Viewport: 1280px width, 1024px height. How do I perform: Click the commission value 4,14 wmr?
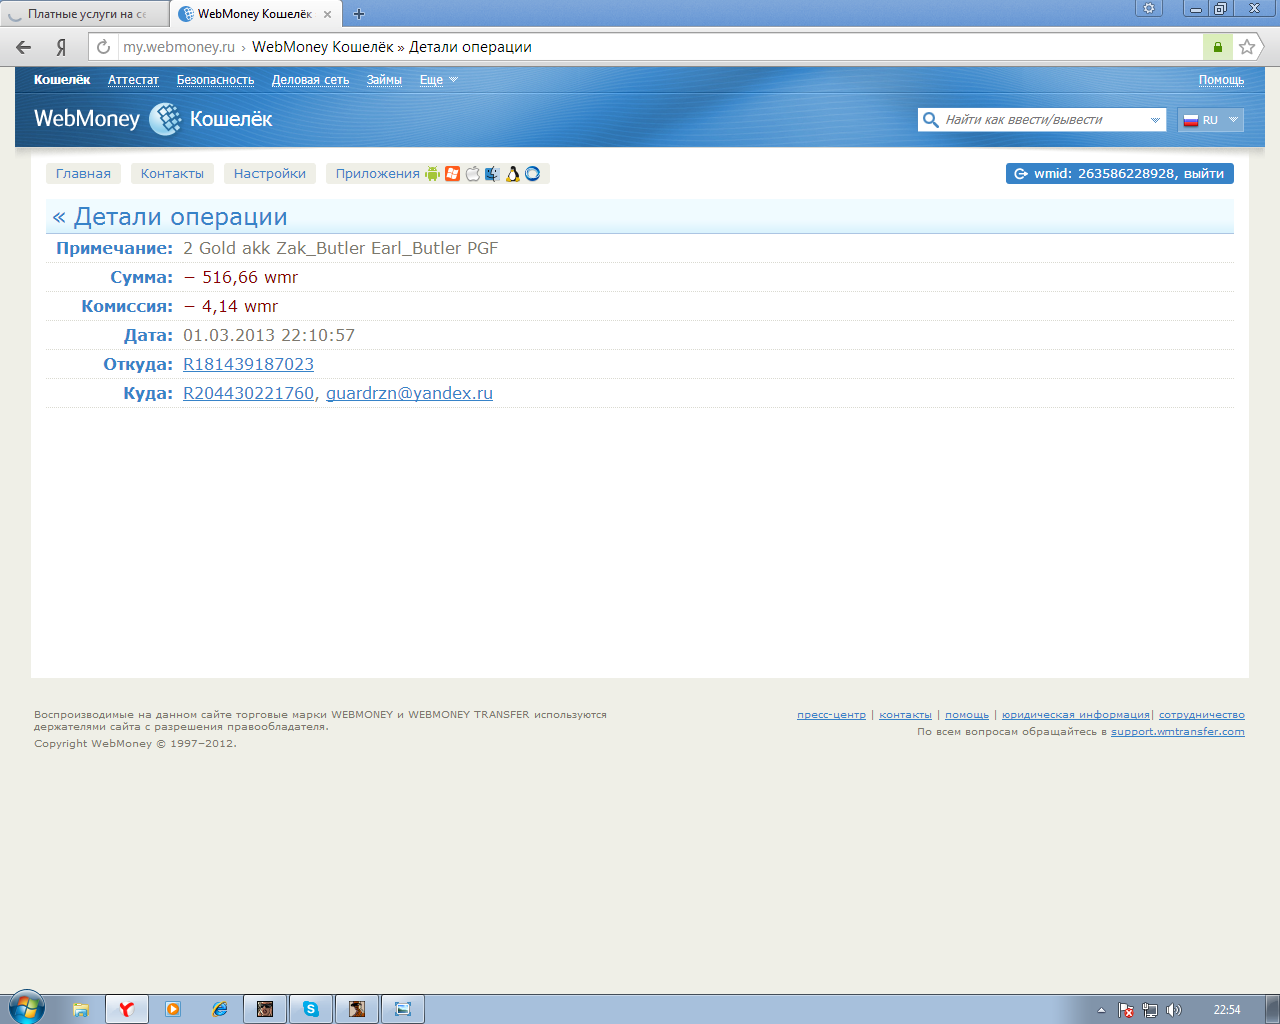click(231, 307)
